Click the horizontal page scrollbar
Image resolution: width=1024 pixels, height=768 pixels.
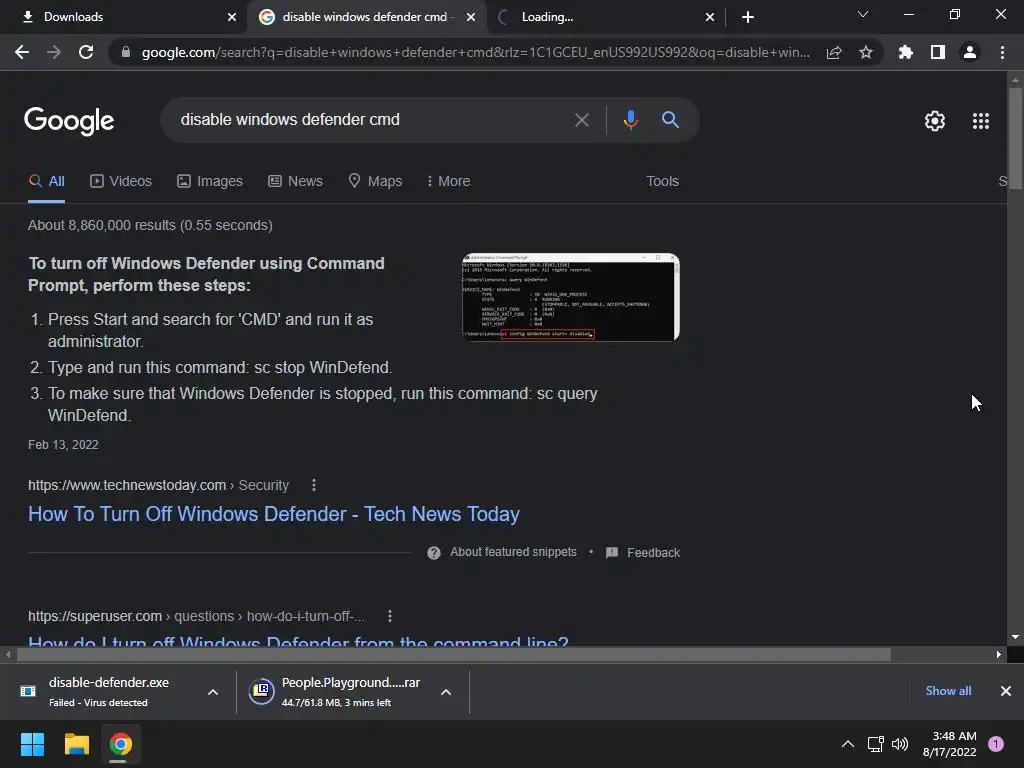[453, 654]
